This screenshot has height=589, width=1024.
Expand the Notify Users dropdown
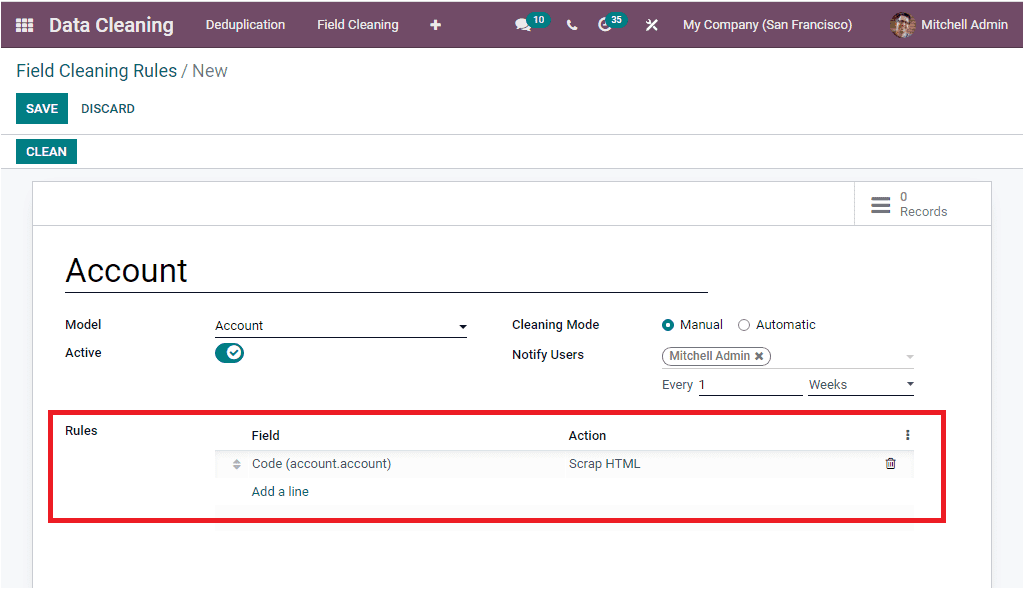coord(908,356)
